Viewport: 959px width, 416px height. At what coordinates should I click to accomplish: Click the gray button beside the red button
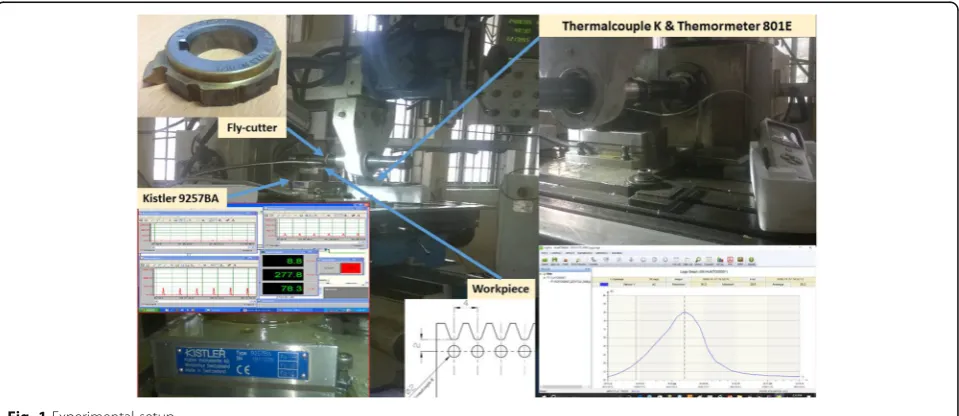[329, 268]
